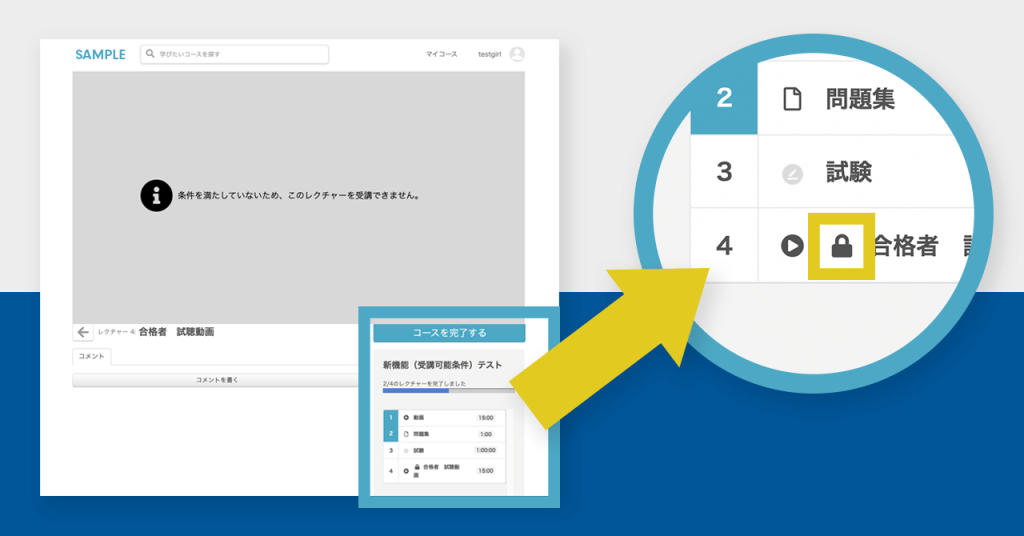Click the enlarged 試験 label
Viewport: 1024px width, 536px height.
(x=849, y=172)
